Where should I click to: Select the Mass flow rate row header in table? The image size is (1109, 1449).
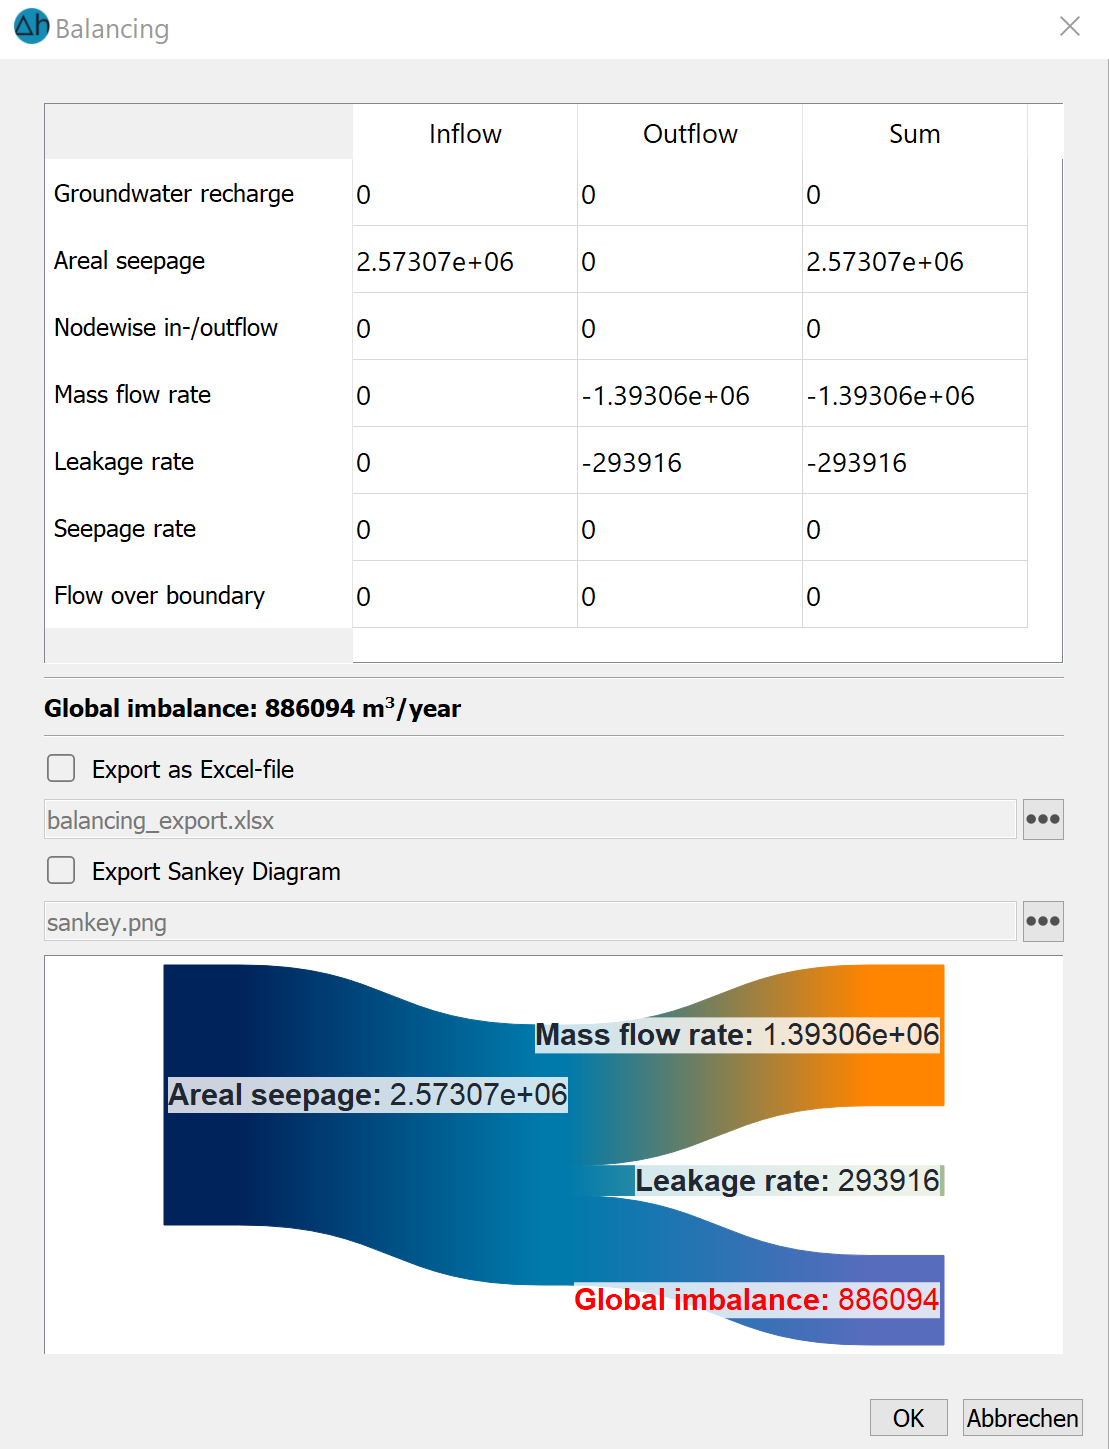198,394
